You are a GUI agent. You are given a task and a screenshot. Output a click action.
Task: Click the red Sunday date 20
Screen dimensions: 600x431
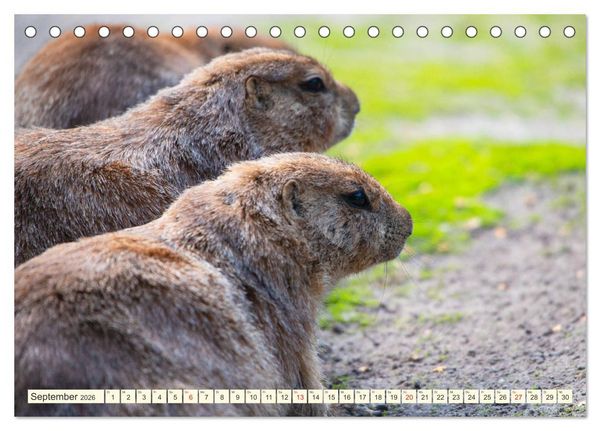point(409,397)
